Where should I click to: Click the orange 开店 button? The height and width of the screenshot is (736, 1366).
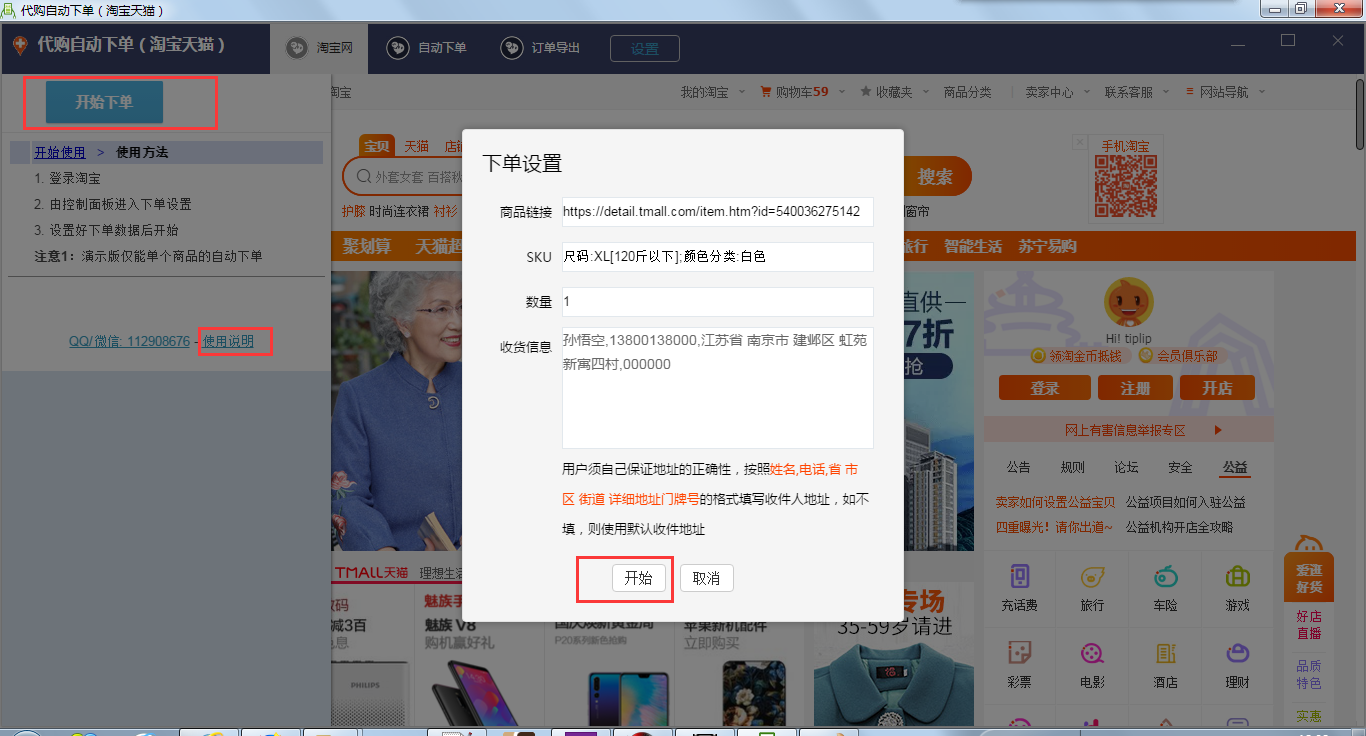pos(1217,388)
